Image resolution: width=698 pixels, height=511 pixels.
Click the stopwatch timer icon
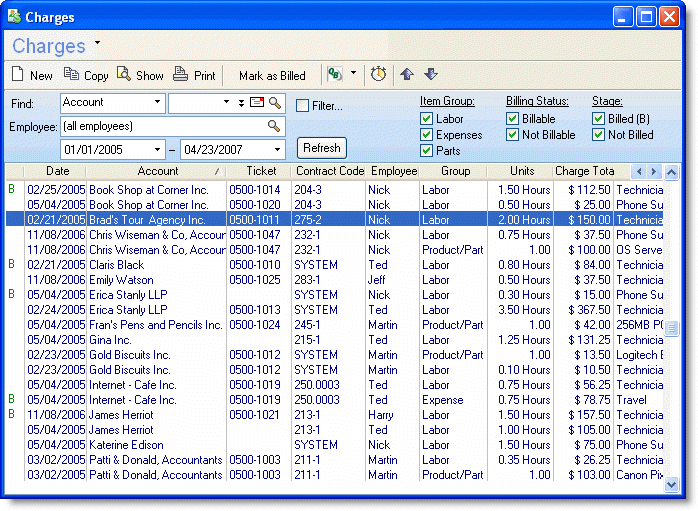378,75
